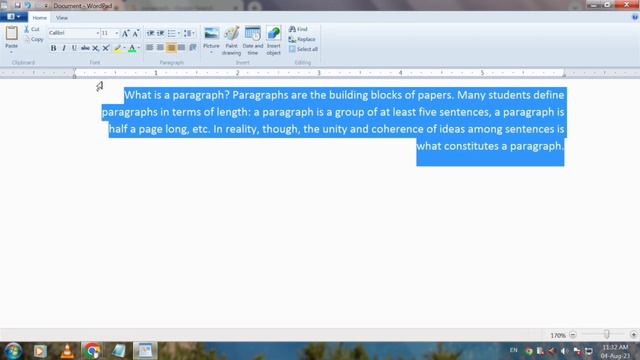Switch to the View ribbon tab

pos(62,18)
